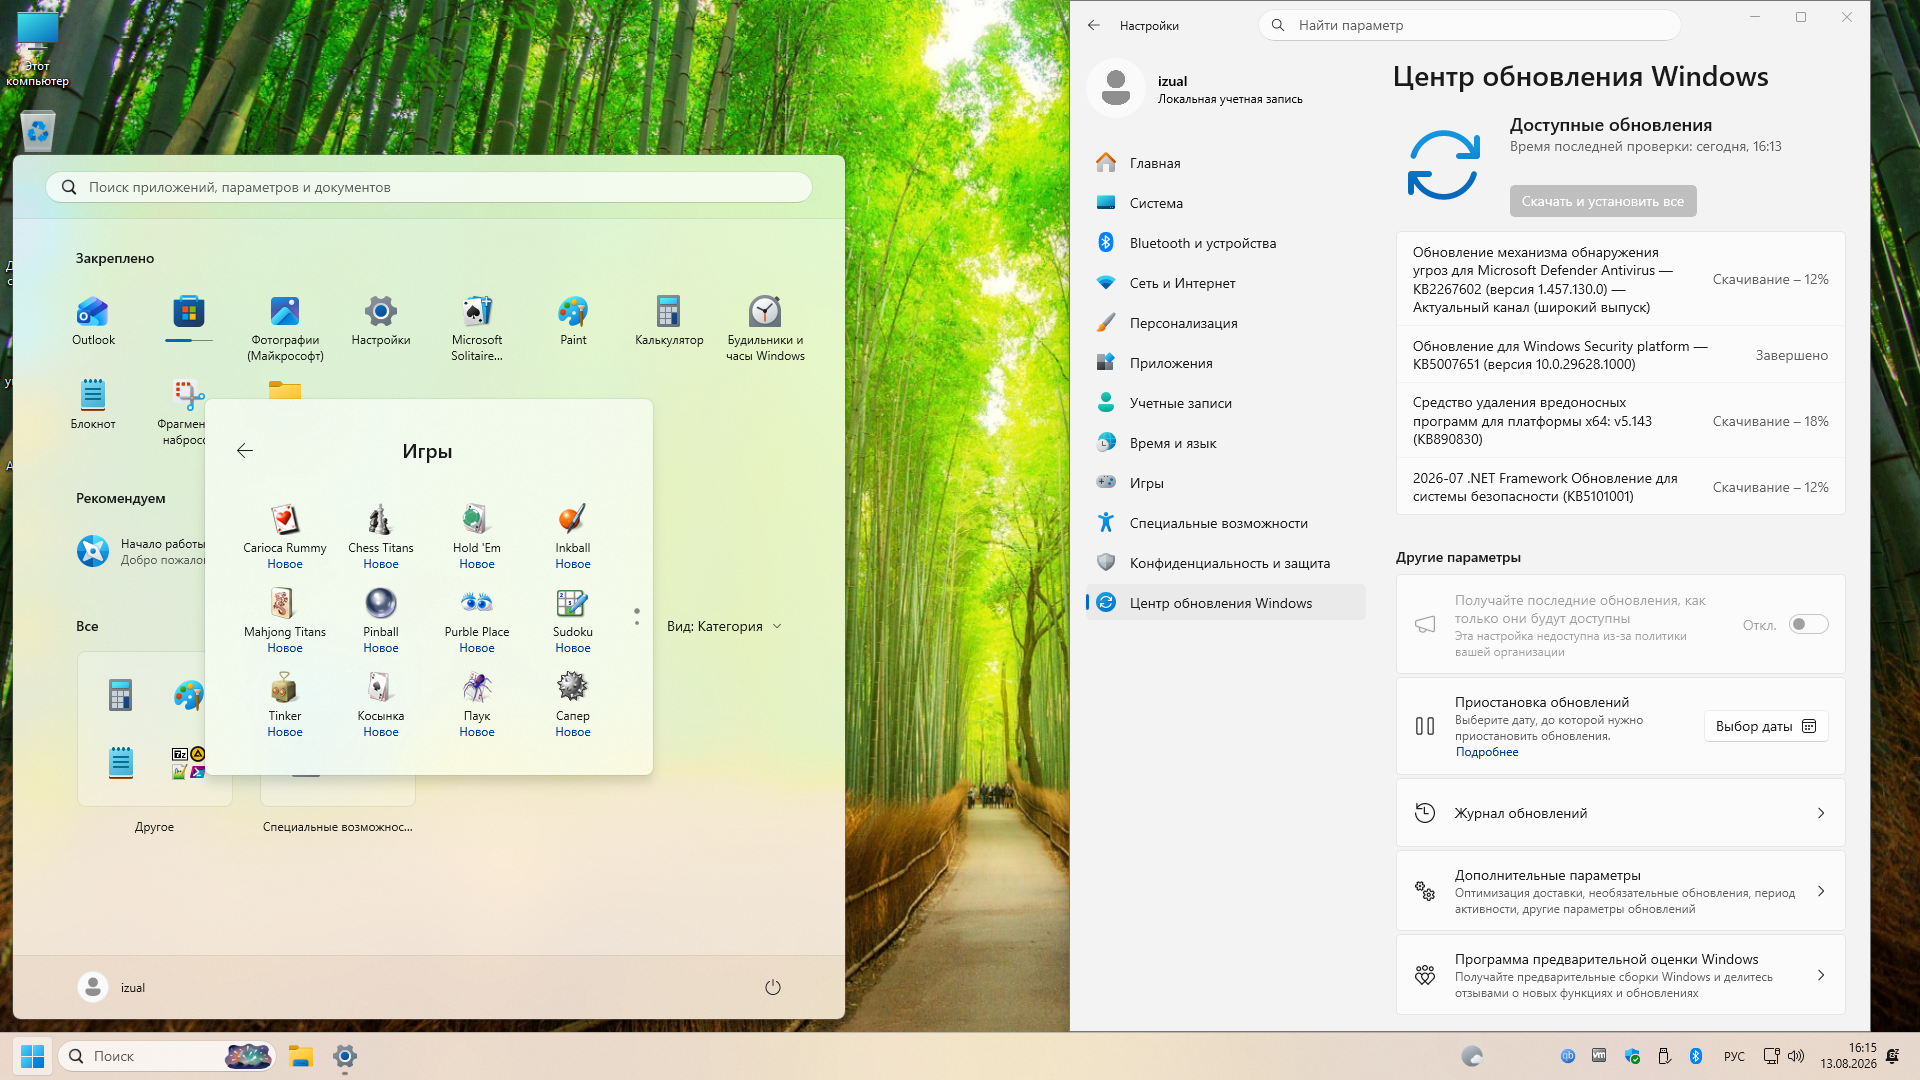This screenshot has width=1920, height=1080.
Task: Open File Explorer from the taskbar
Action: [301, 1057]
